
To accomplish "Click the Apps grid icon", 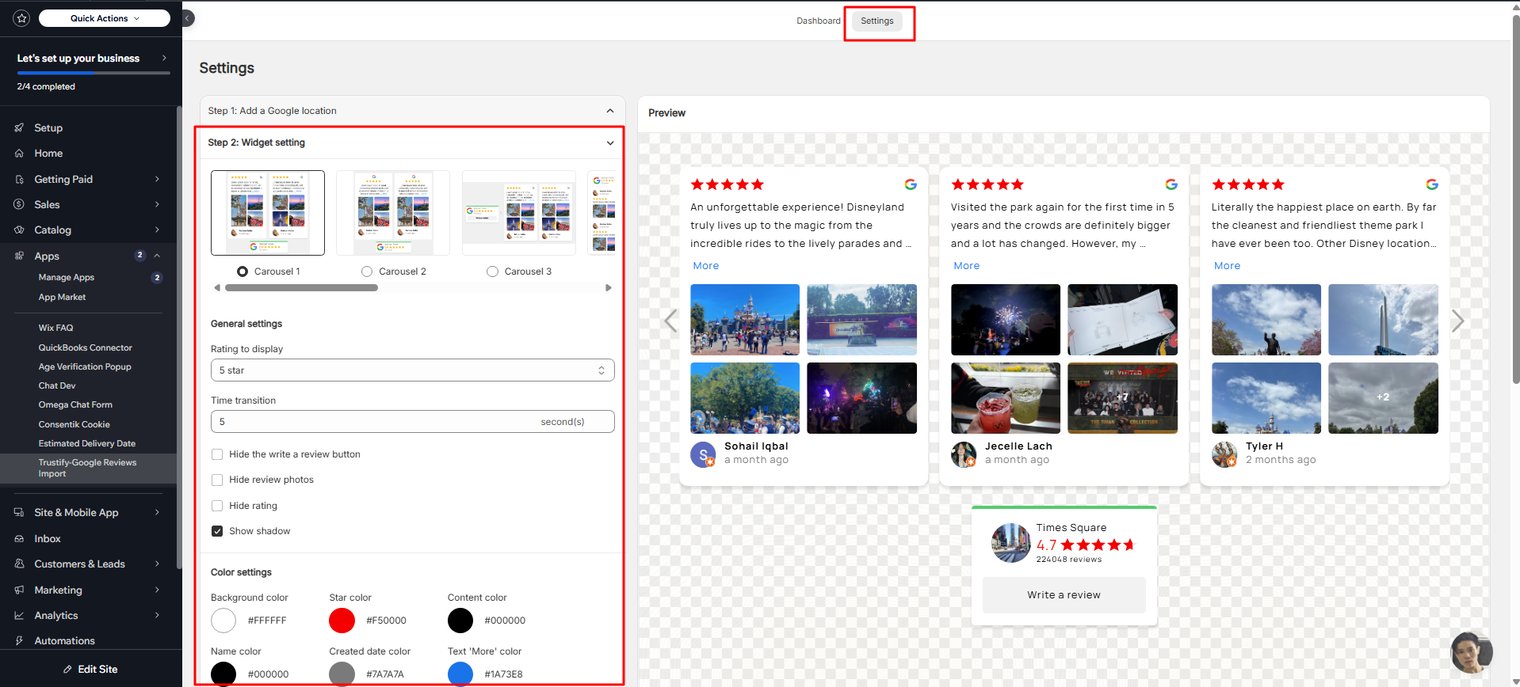I will point(20,256).
